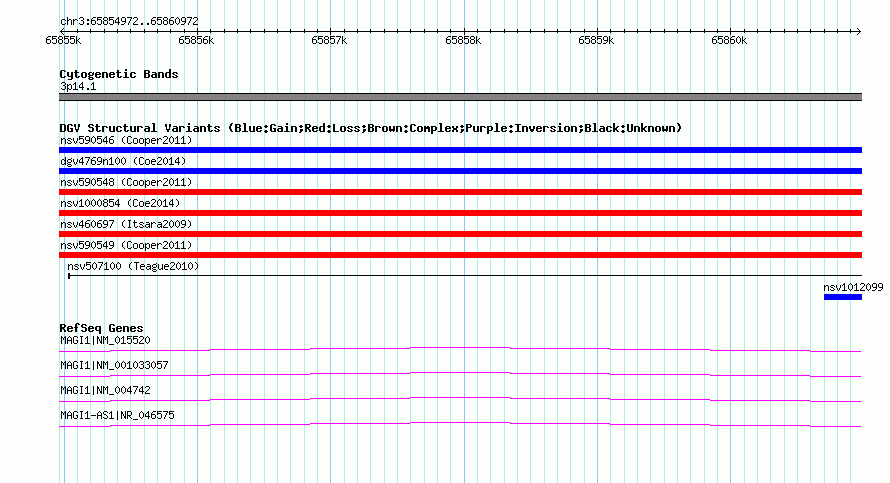Click the nsv1000854 (Coe2014) red bar
Screen dimensions: 890x483
[460, 213]
